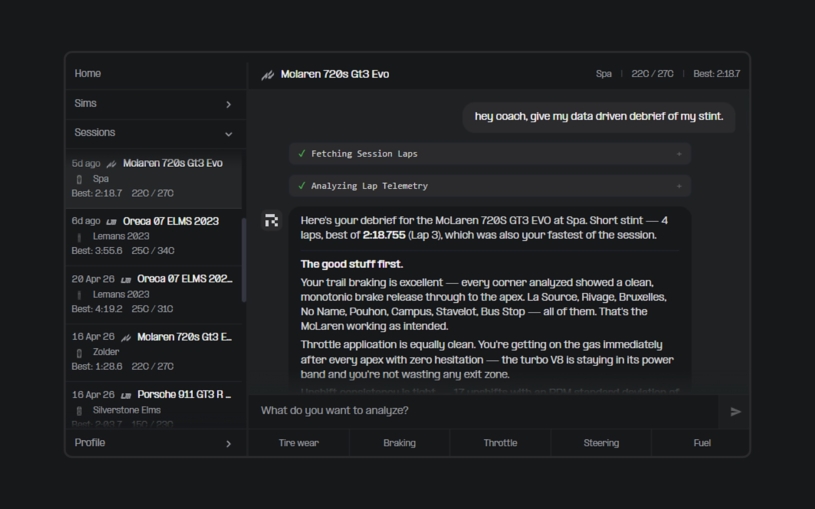Click the '5d ago' timestamp
This screenshot has width=815, height=509.
pos(86,164)
